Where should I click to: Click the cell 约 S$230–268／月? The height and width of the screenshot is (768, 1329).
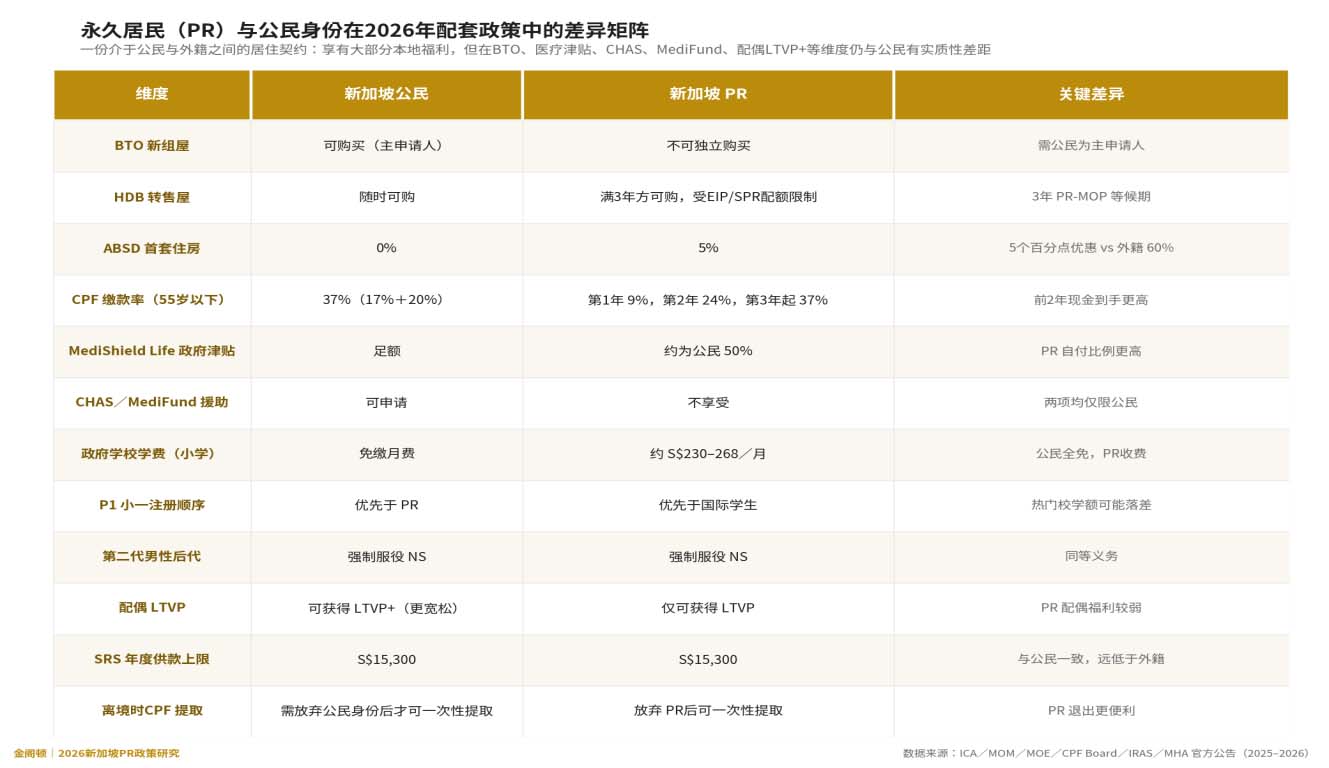tap(708, 454)
